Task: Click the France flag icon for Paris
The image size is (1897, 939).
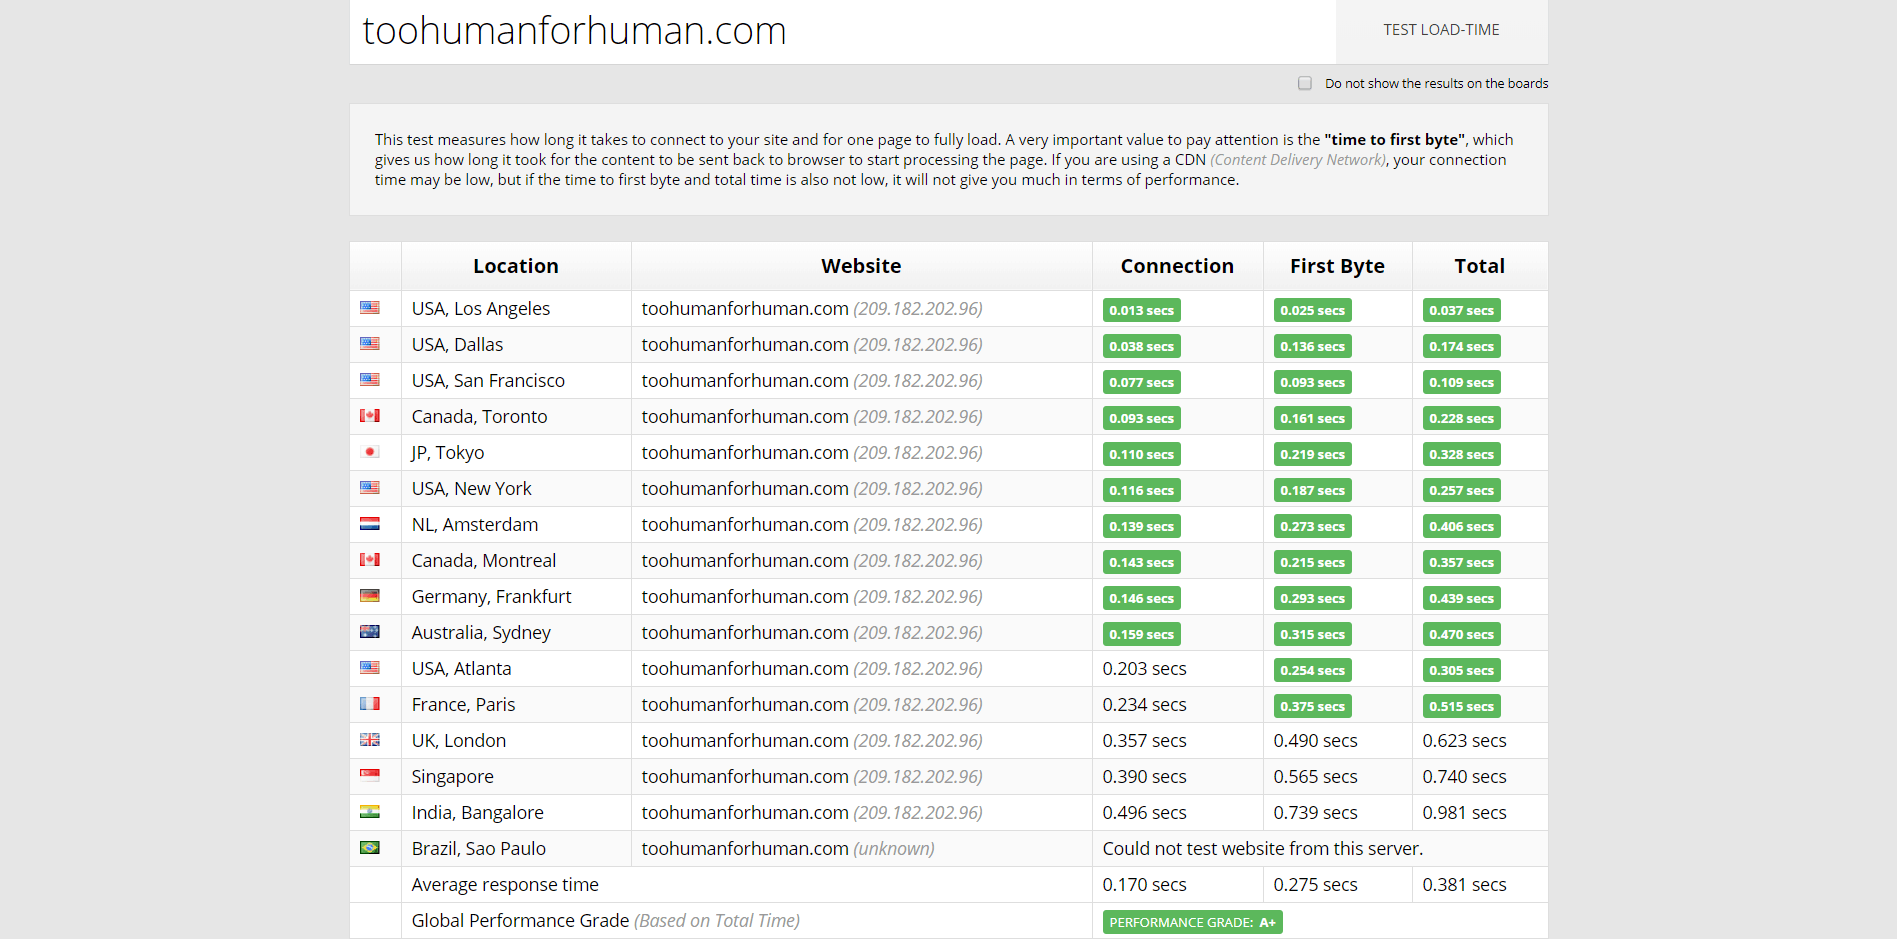Action: [370, 704]
